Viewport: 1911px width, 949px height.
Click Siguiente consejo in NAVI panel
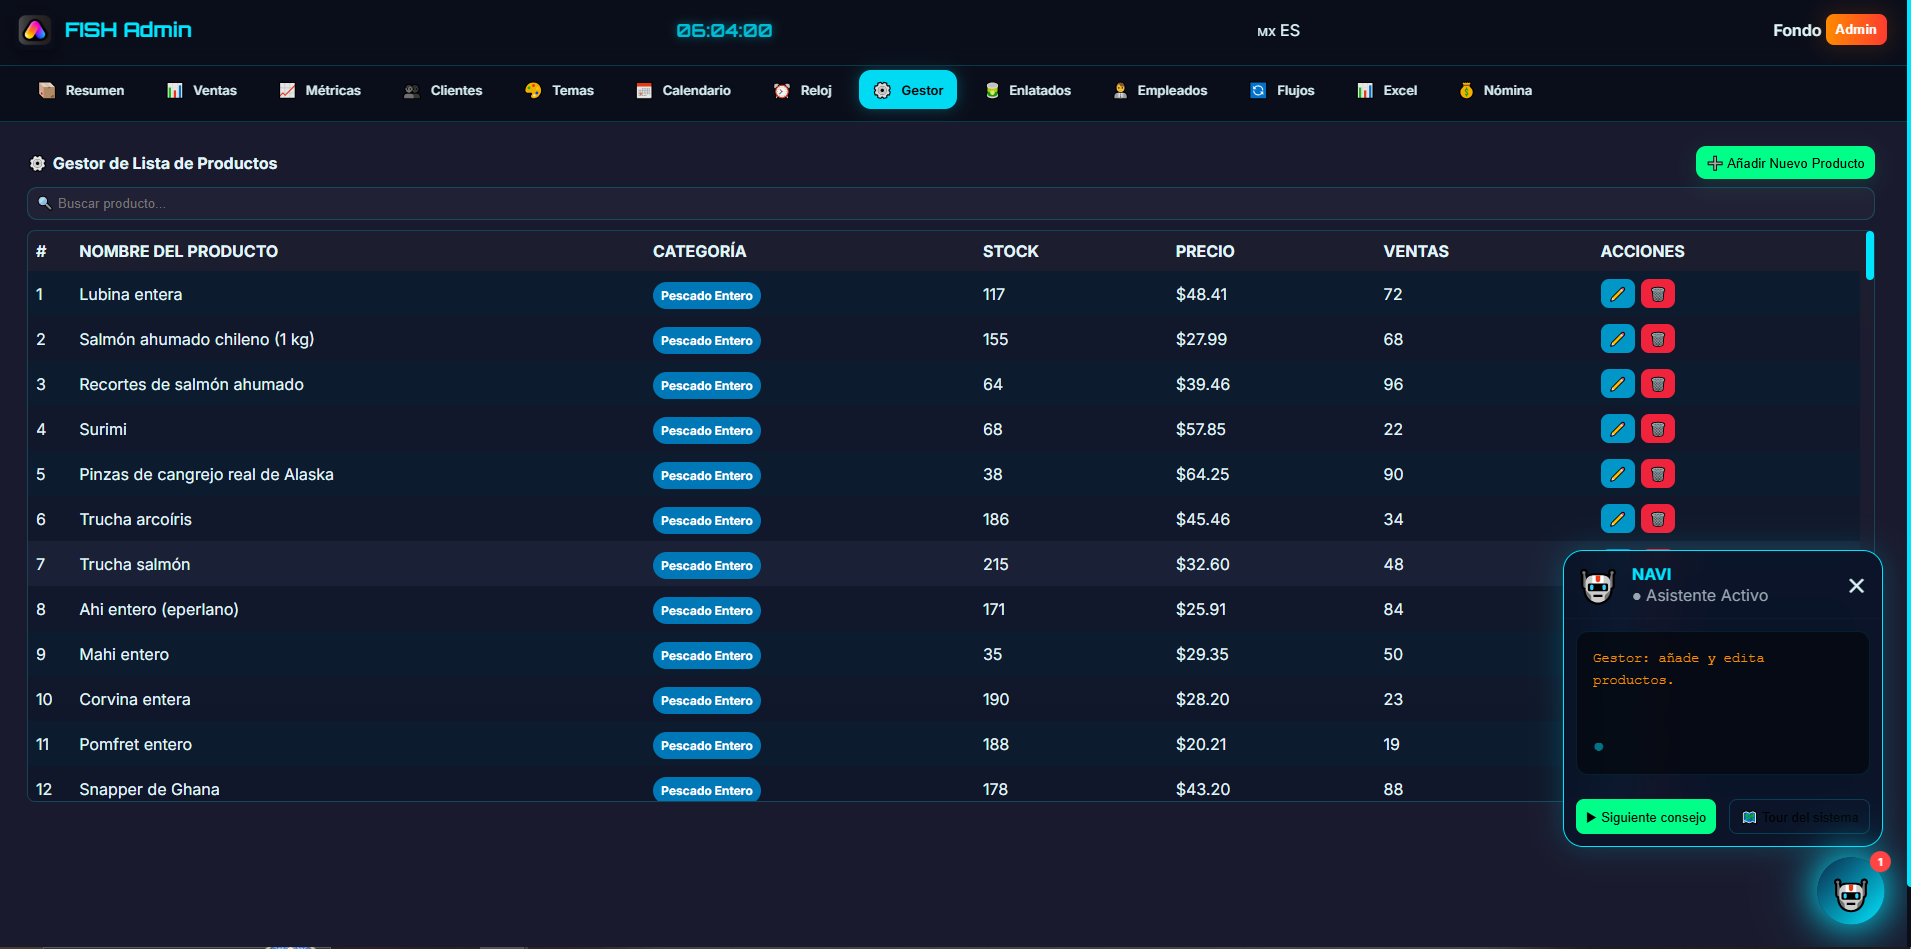pyautogui.click(x=1645, y=817)
